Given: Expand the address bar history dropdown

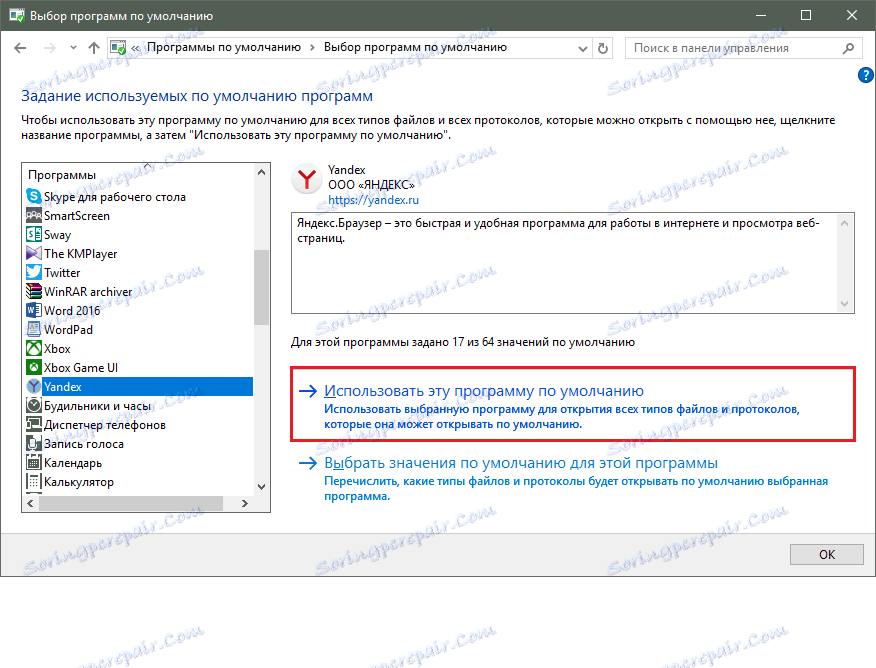Looking at the screenshot, I should coord(583,49).
